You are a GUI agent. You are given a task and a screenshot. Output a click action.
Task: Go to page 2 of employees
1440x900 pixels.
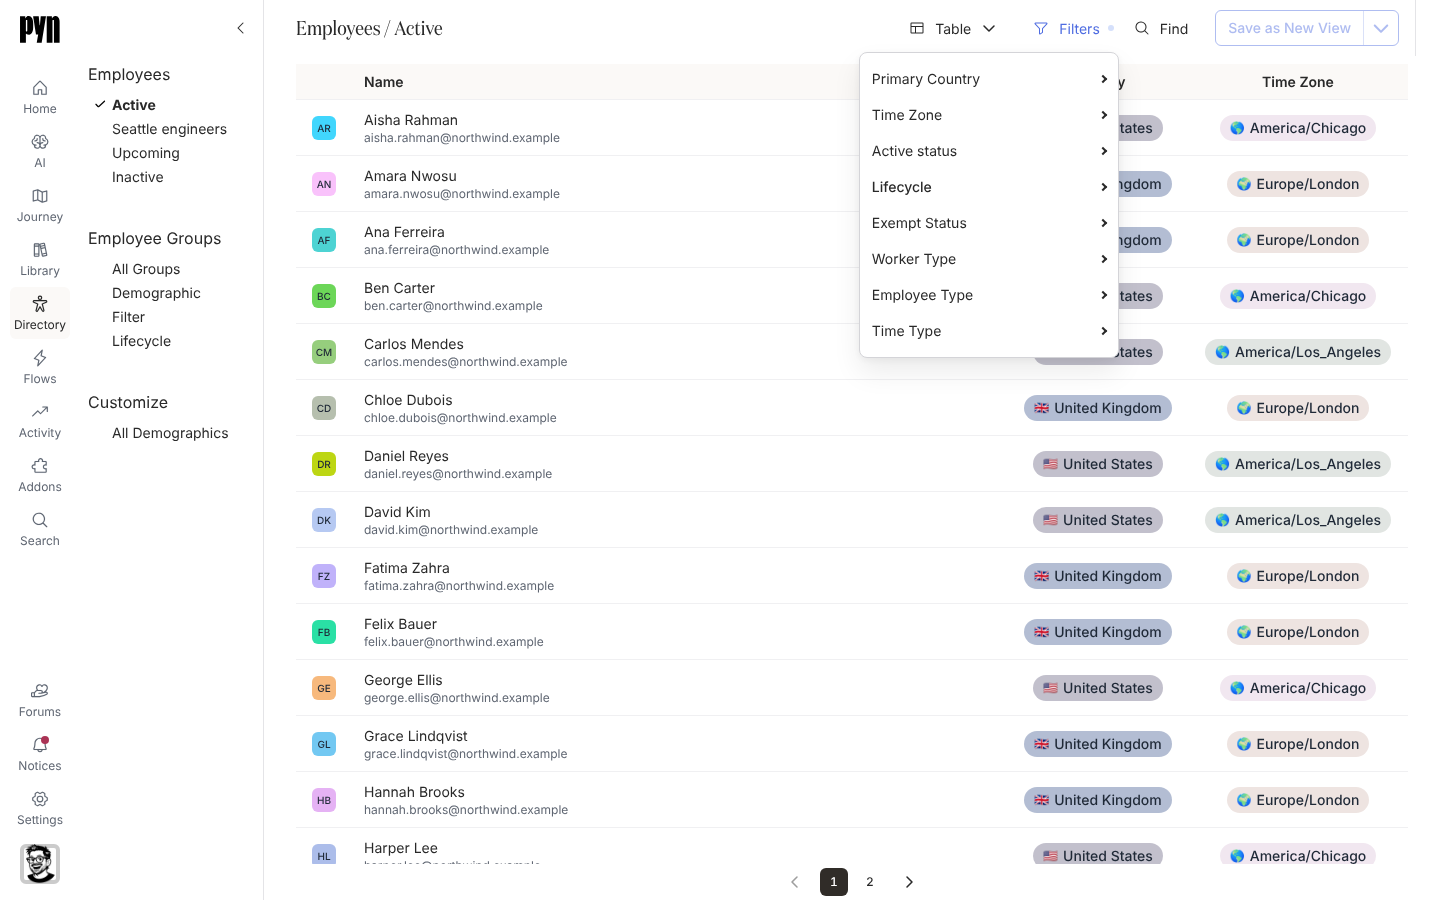click(870, 882)
